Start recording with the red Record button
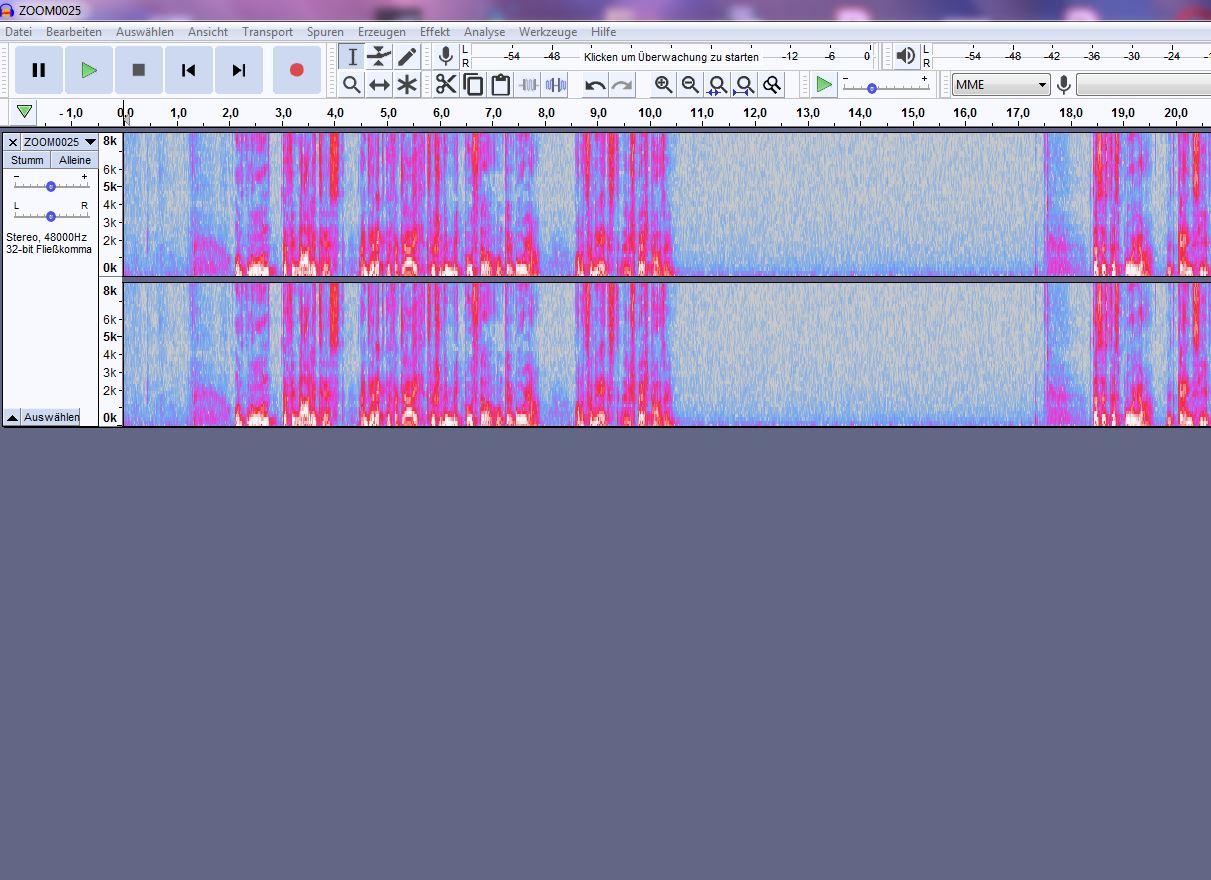Image resolution: width=1211 pixels, height=880 pixels. 297,70
